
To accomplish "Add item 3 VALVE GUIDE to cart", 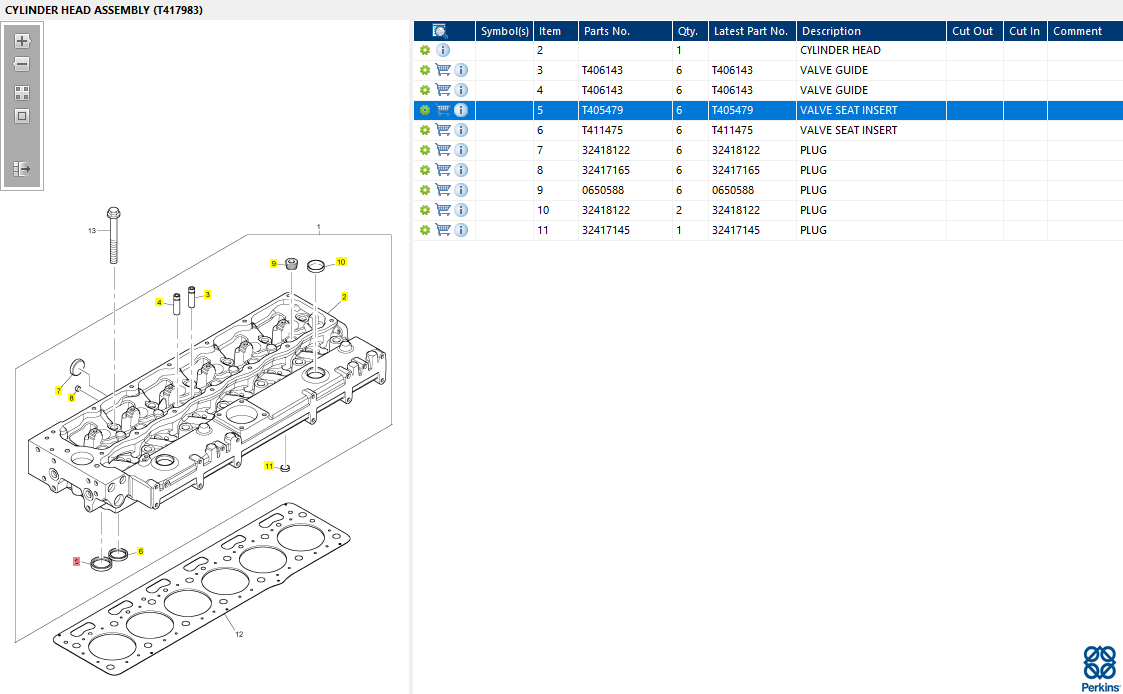I will (x=443, y=70).
